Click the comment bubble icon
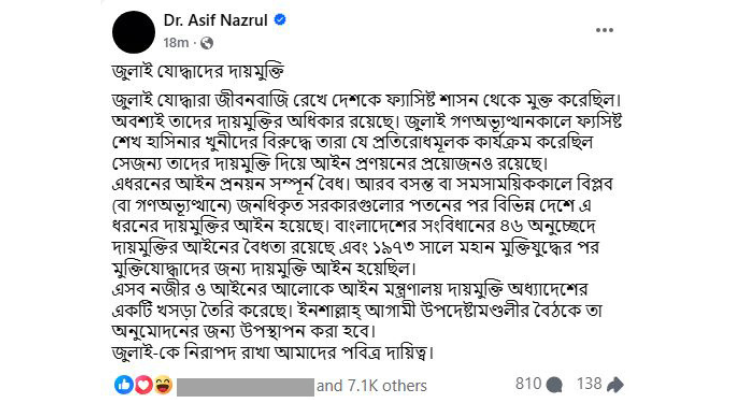The height and width of the screenshot is (400, 730). tap(555, 384)
